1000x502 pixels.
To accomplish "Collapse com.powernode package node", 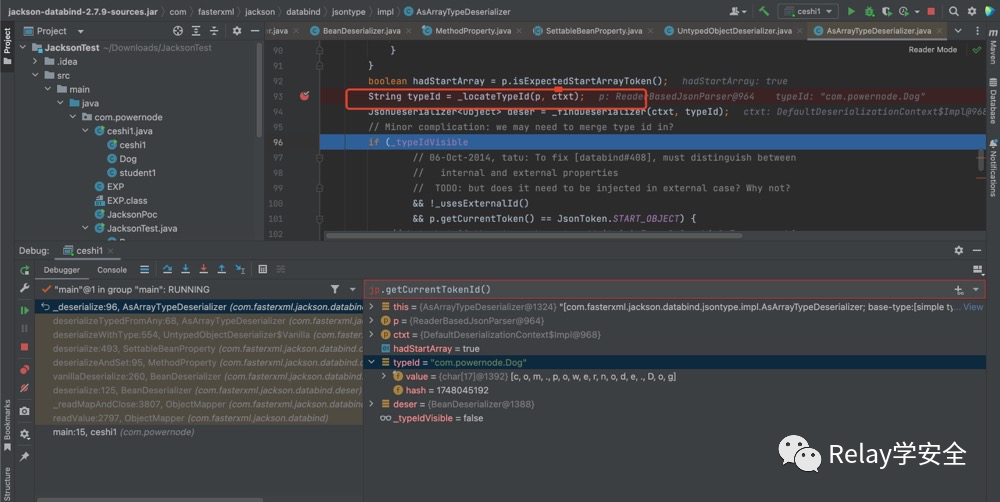I will click(73, 117).
